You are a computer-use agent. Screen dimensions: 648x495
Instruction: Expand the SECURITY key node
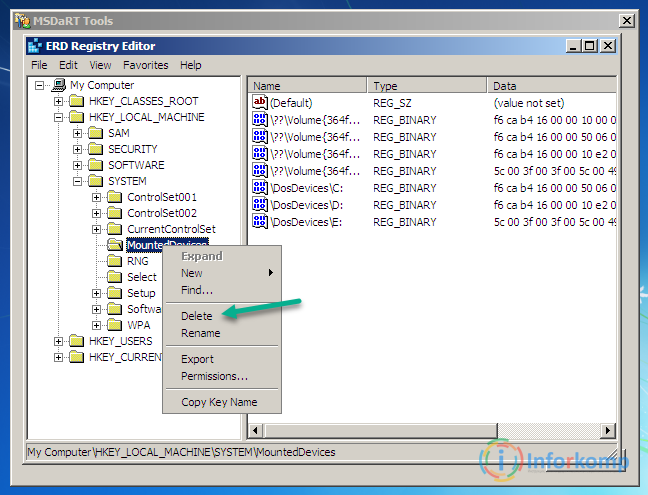pyautogui.click(x=77, y=149)
